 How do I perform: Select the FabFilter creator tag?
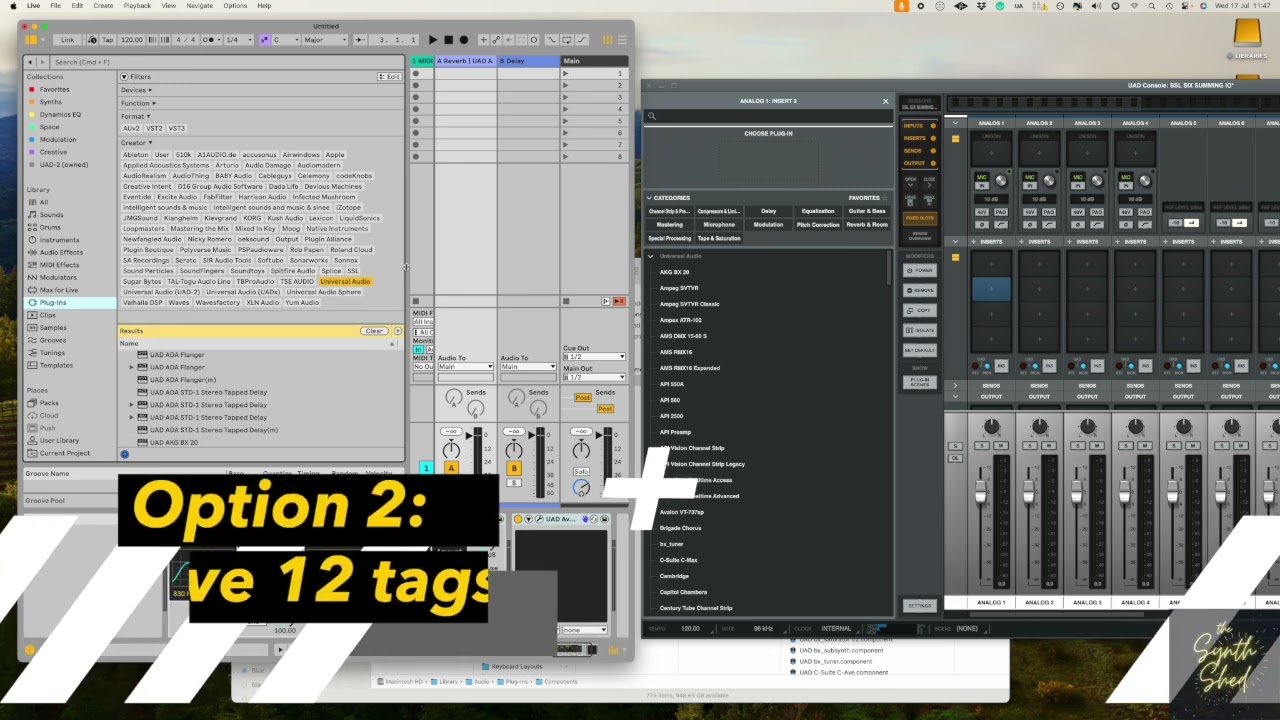coord(217,197)
